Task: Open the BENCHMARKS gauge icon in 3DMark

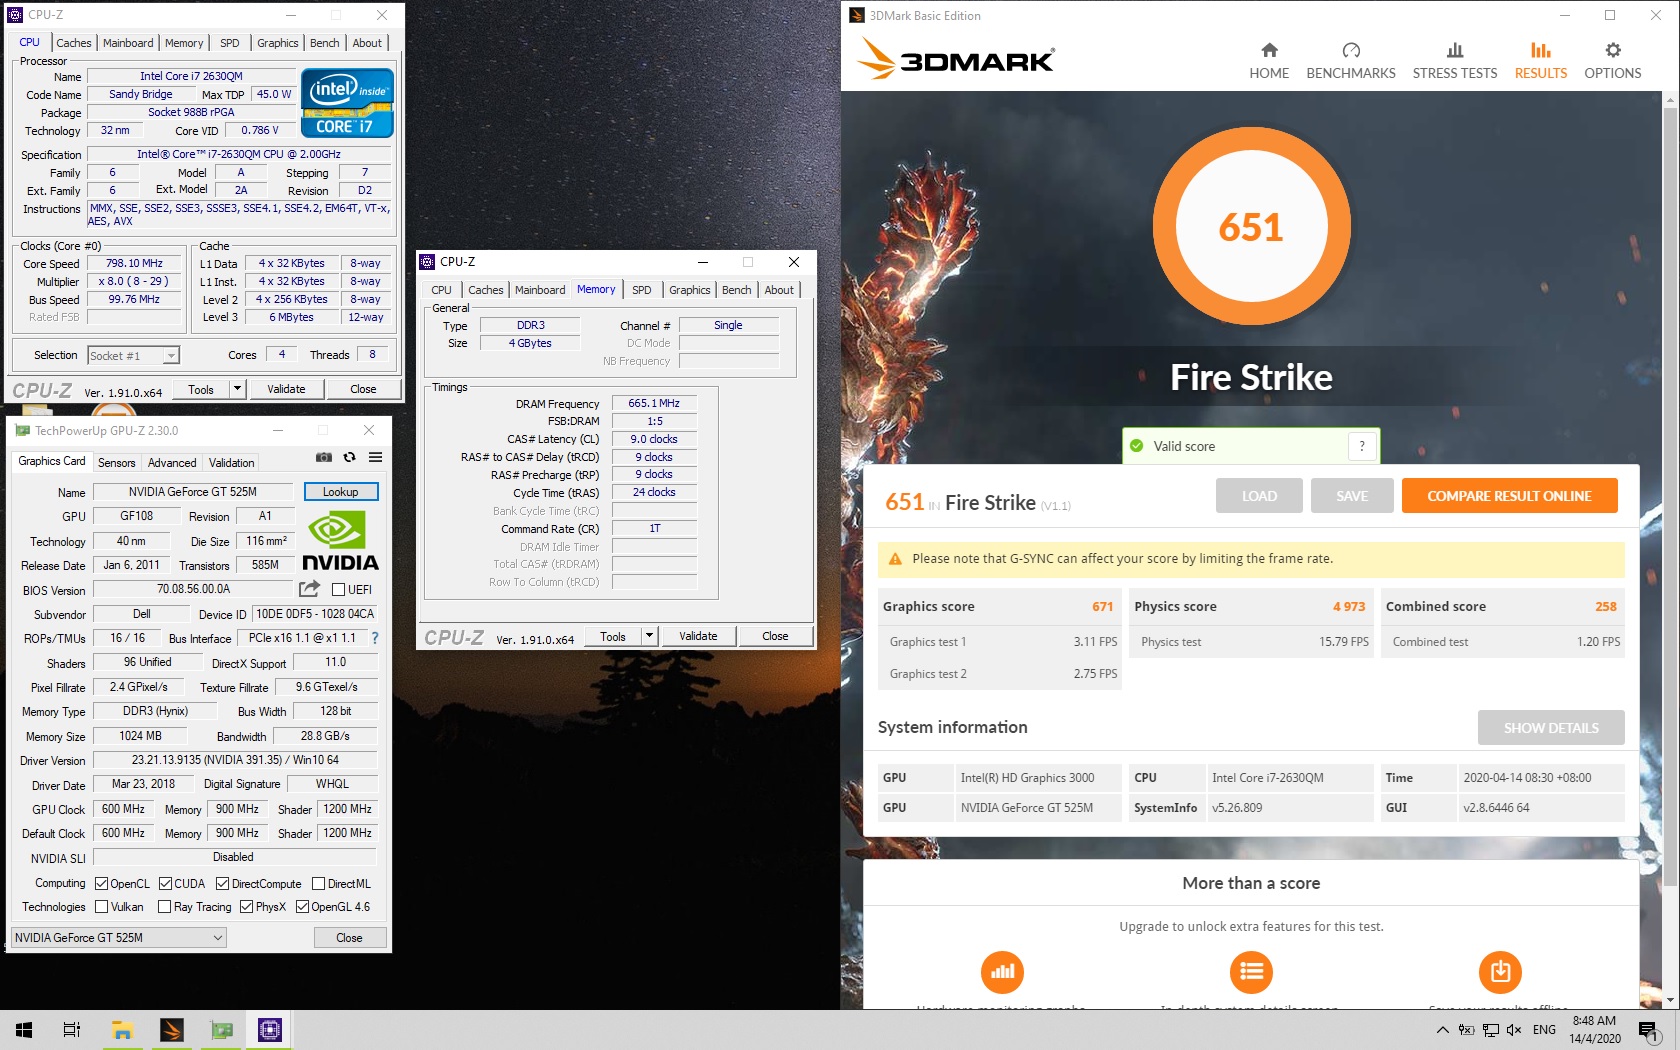Action: [x=1351, y=50]
